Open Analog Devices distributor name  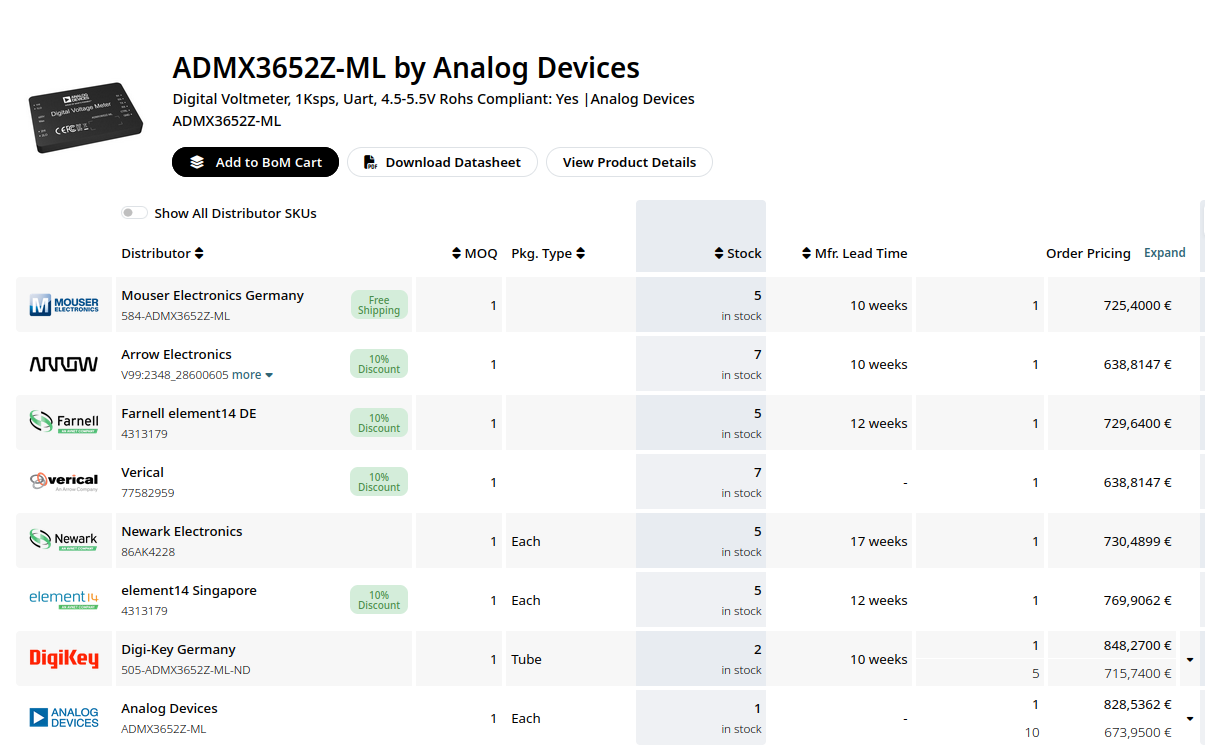tap(169, 708)
